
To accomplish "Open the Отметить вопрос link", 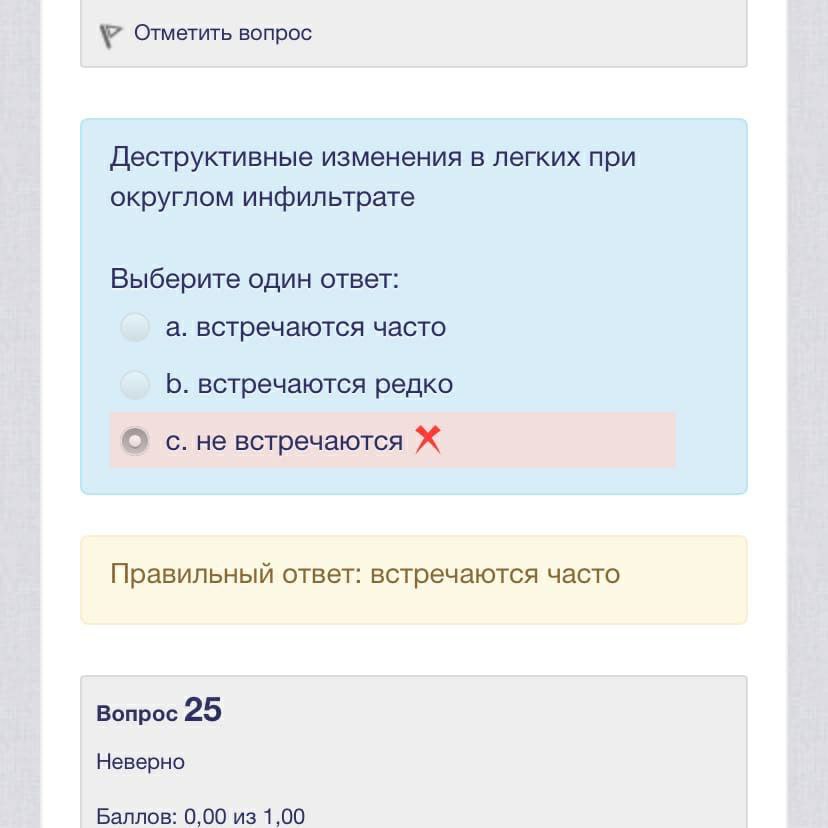I will 223,33.
